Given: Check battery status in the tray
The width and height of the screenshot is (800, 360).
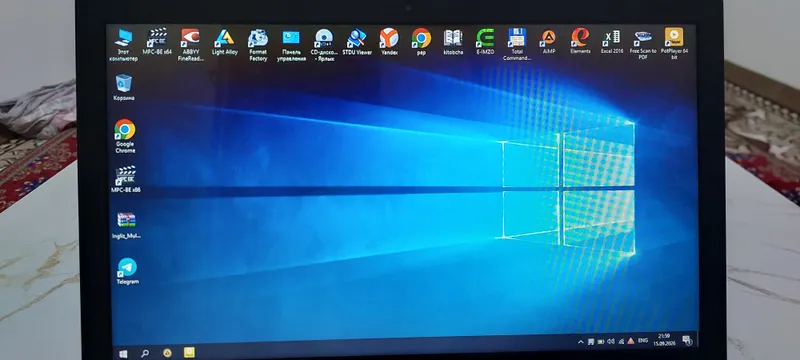Looking at the screenshot, I should 601,341.
